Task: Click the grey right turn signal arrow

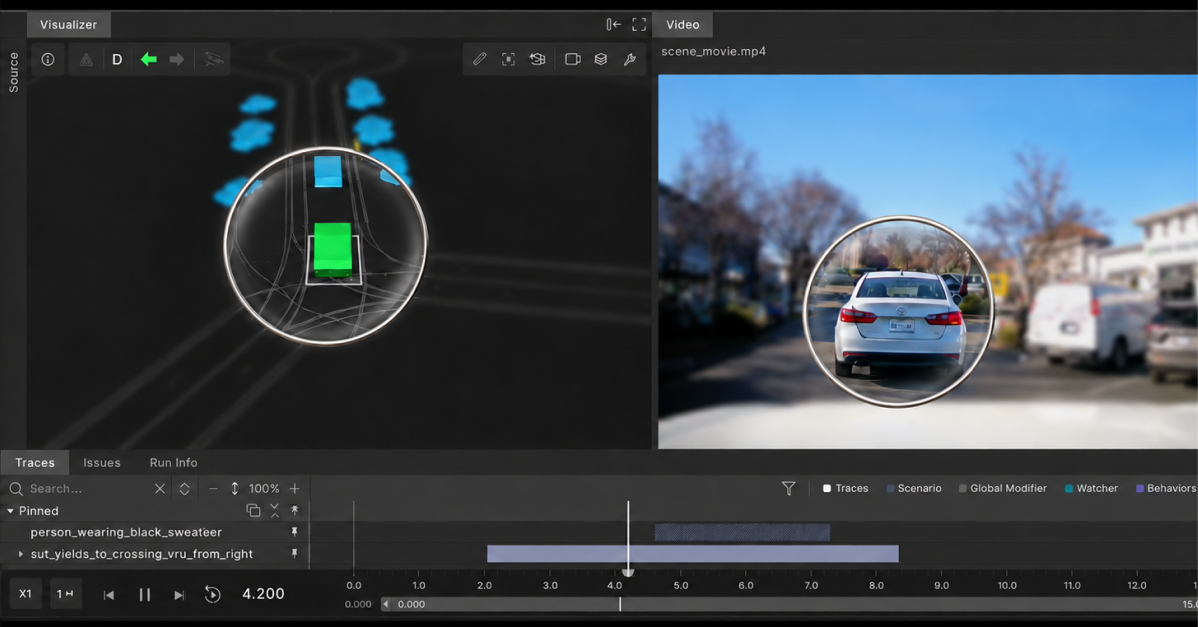Action: click(x=176, y=60)
